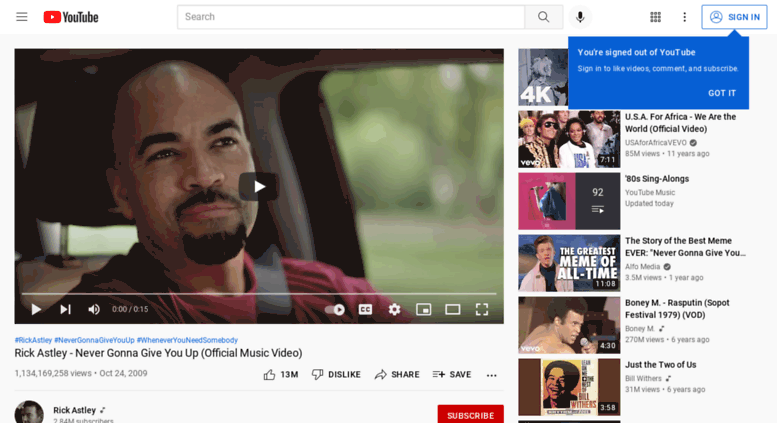Screen dimensions: 777x423
Task: Mute the video volume
Action: (94, 309)
